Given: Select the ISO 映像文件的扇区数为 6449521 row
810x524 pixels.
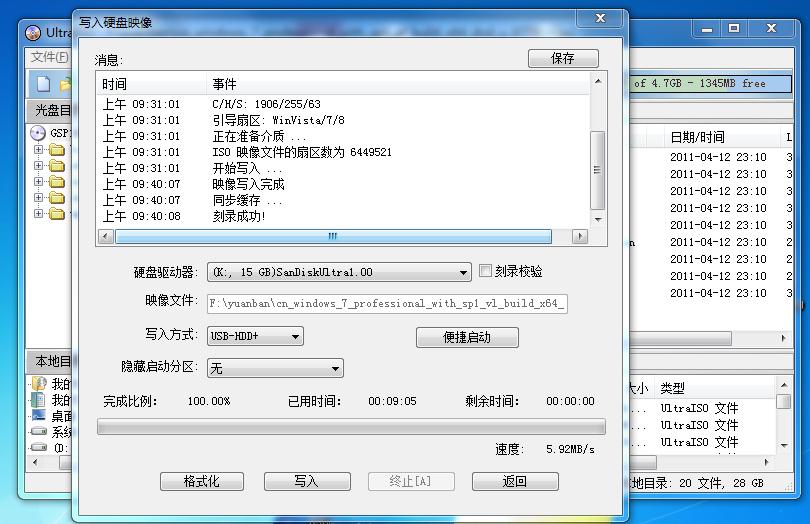Looking at the screenshot, I should [343, 152].
